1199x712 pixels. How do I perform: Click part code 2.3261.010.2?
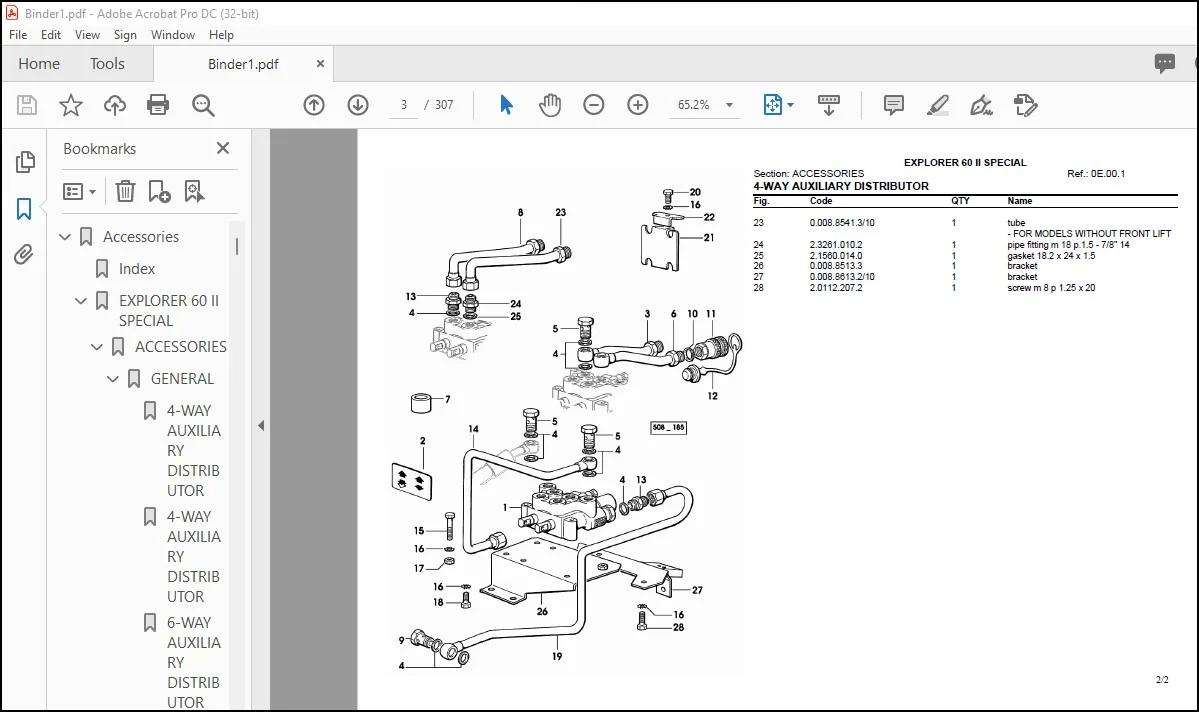click(x=836, y=245)
